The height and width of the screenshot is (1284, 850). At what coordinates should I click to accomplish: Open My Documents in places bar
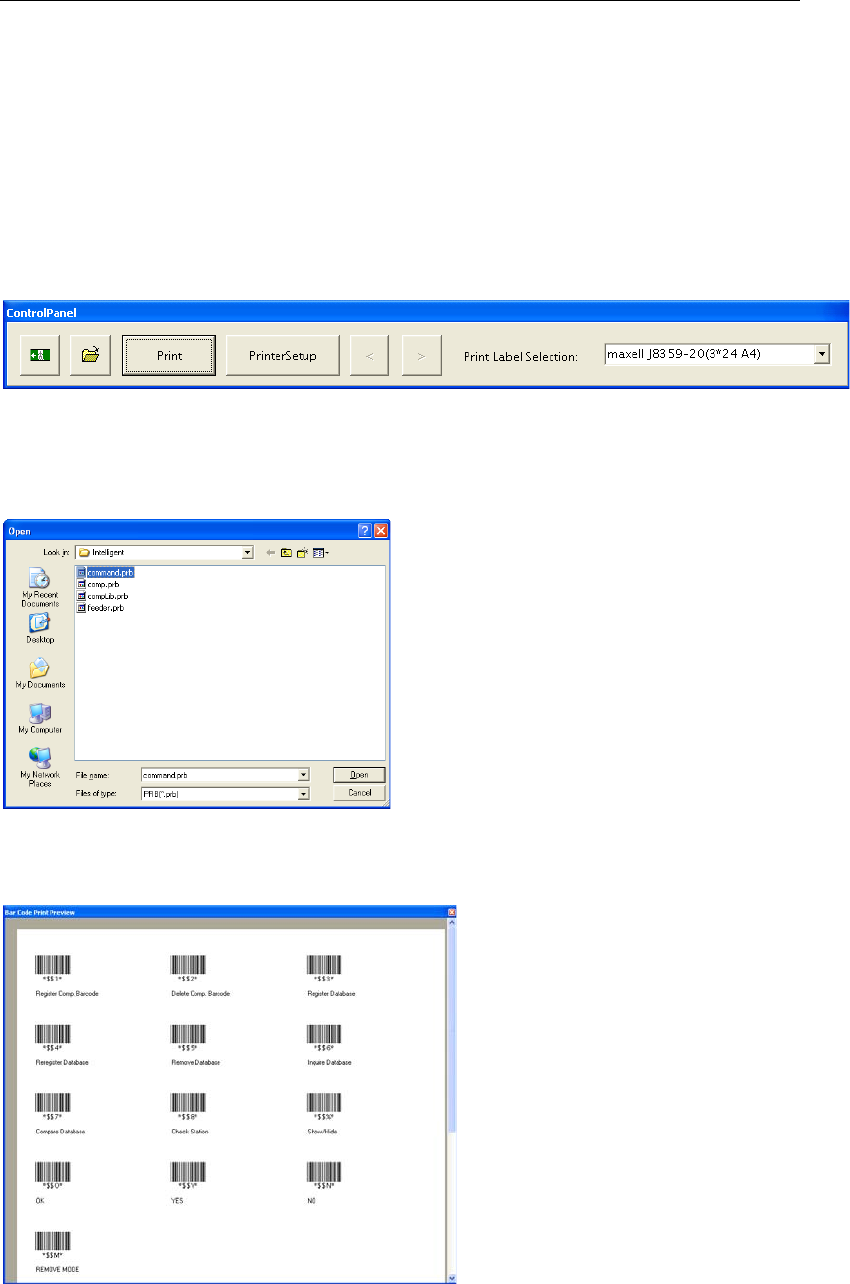click(x=40, y=674)
